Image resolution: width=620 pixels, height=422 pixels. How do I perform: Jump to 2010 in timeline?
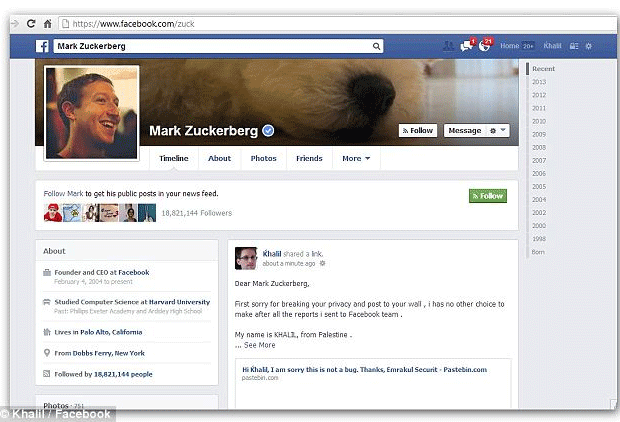pos(539,121)
